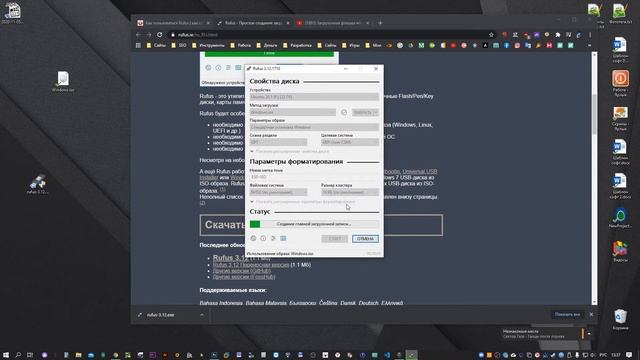Open Rufus About info icon
640x360 pixels.
[x=263, y=238]
